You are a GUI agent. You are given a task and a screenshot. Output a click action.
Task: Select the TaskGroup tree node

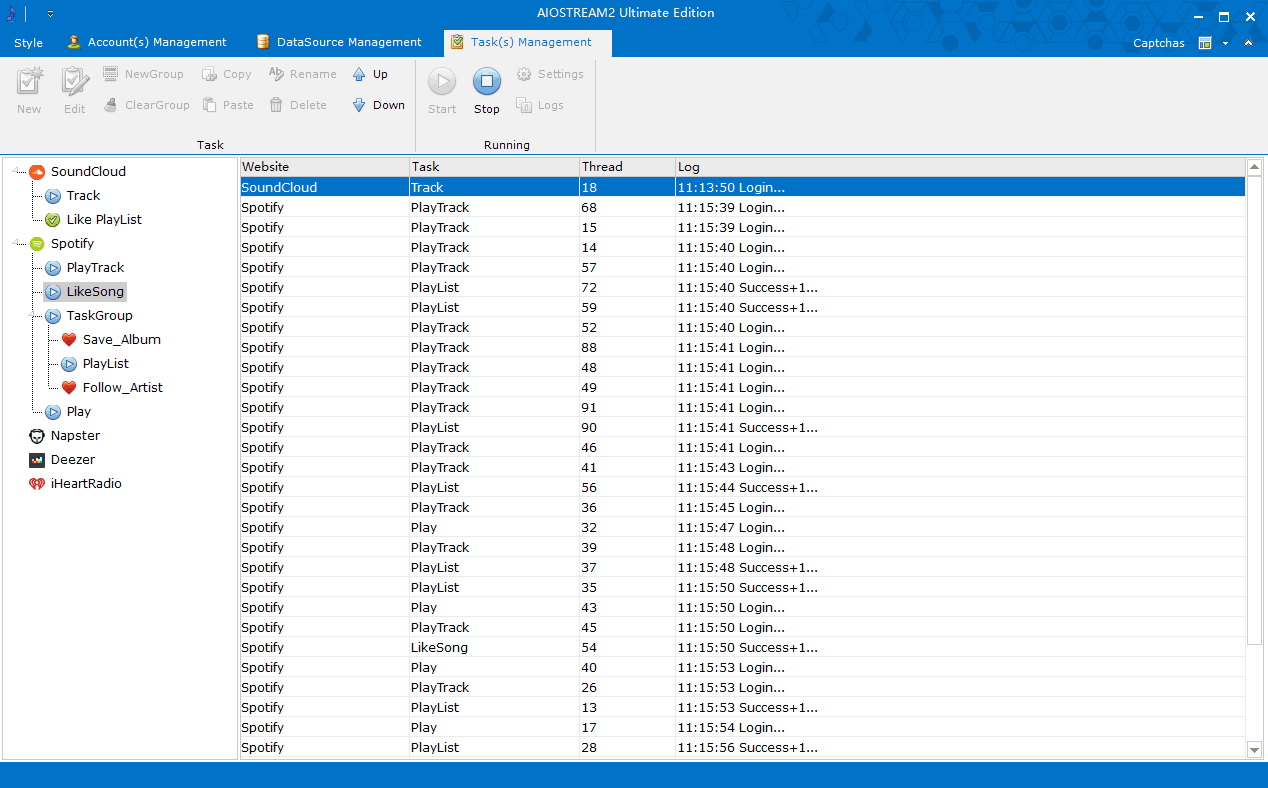click(x=99, y=316)
